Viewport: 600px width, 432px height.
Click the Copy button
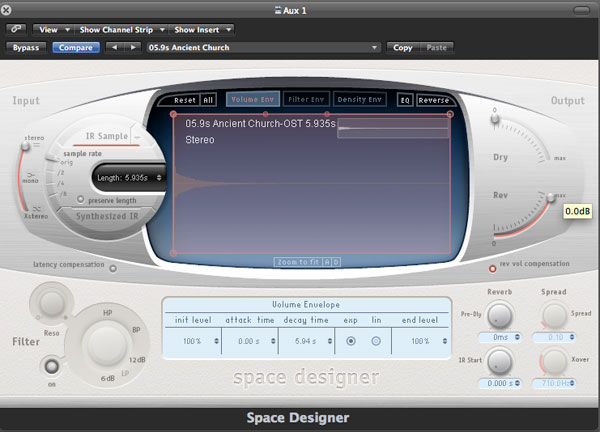point(403,47)
